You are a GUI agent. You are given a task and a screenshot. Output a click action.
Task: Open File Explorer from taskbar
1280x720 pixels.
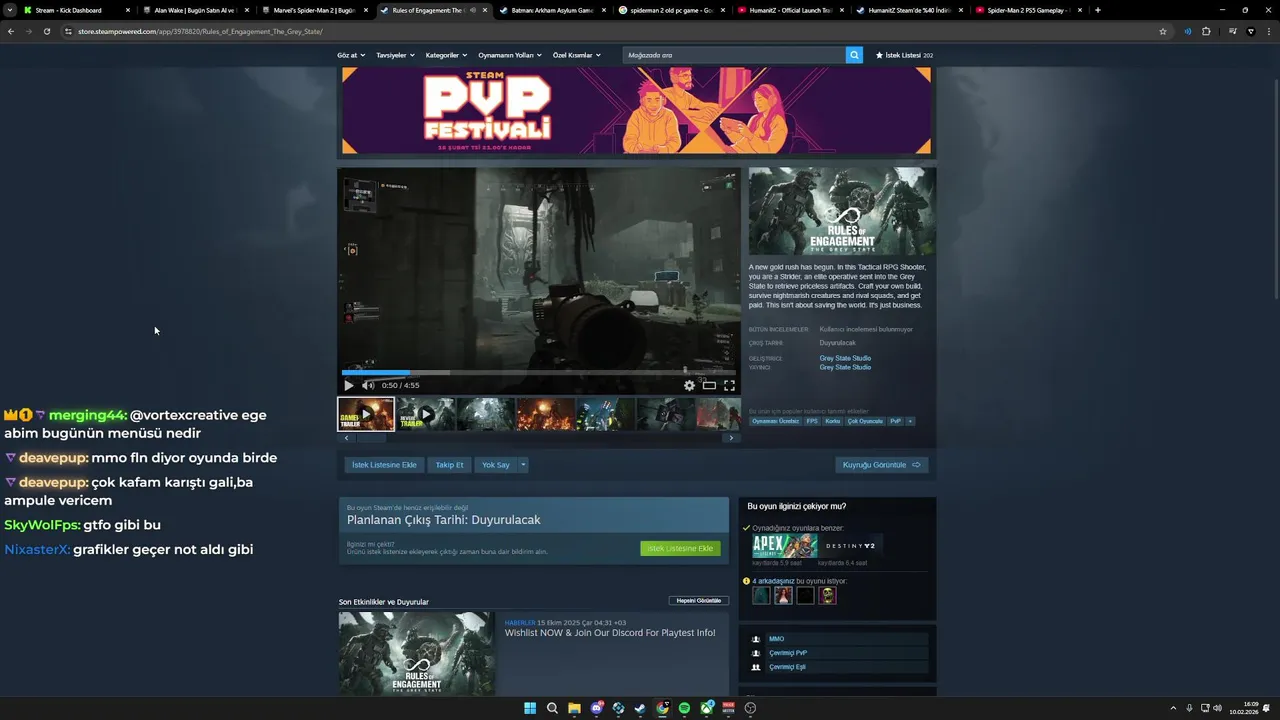574,708
